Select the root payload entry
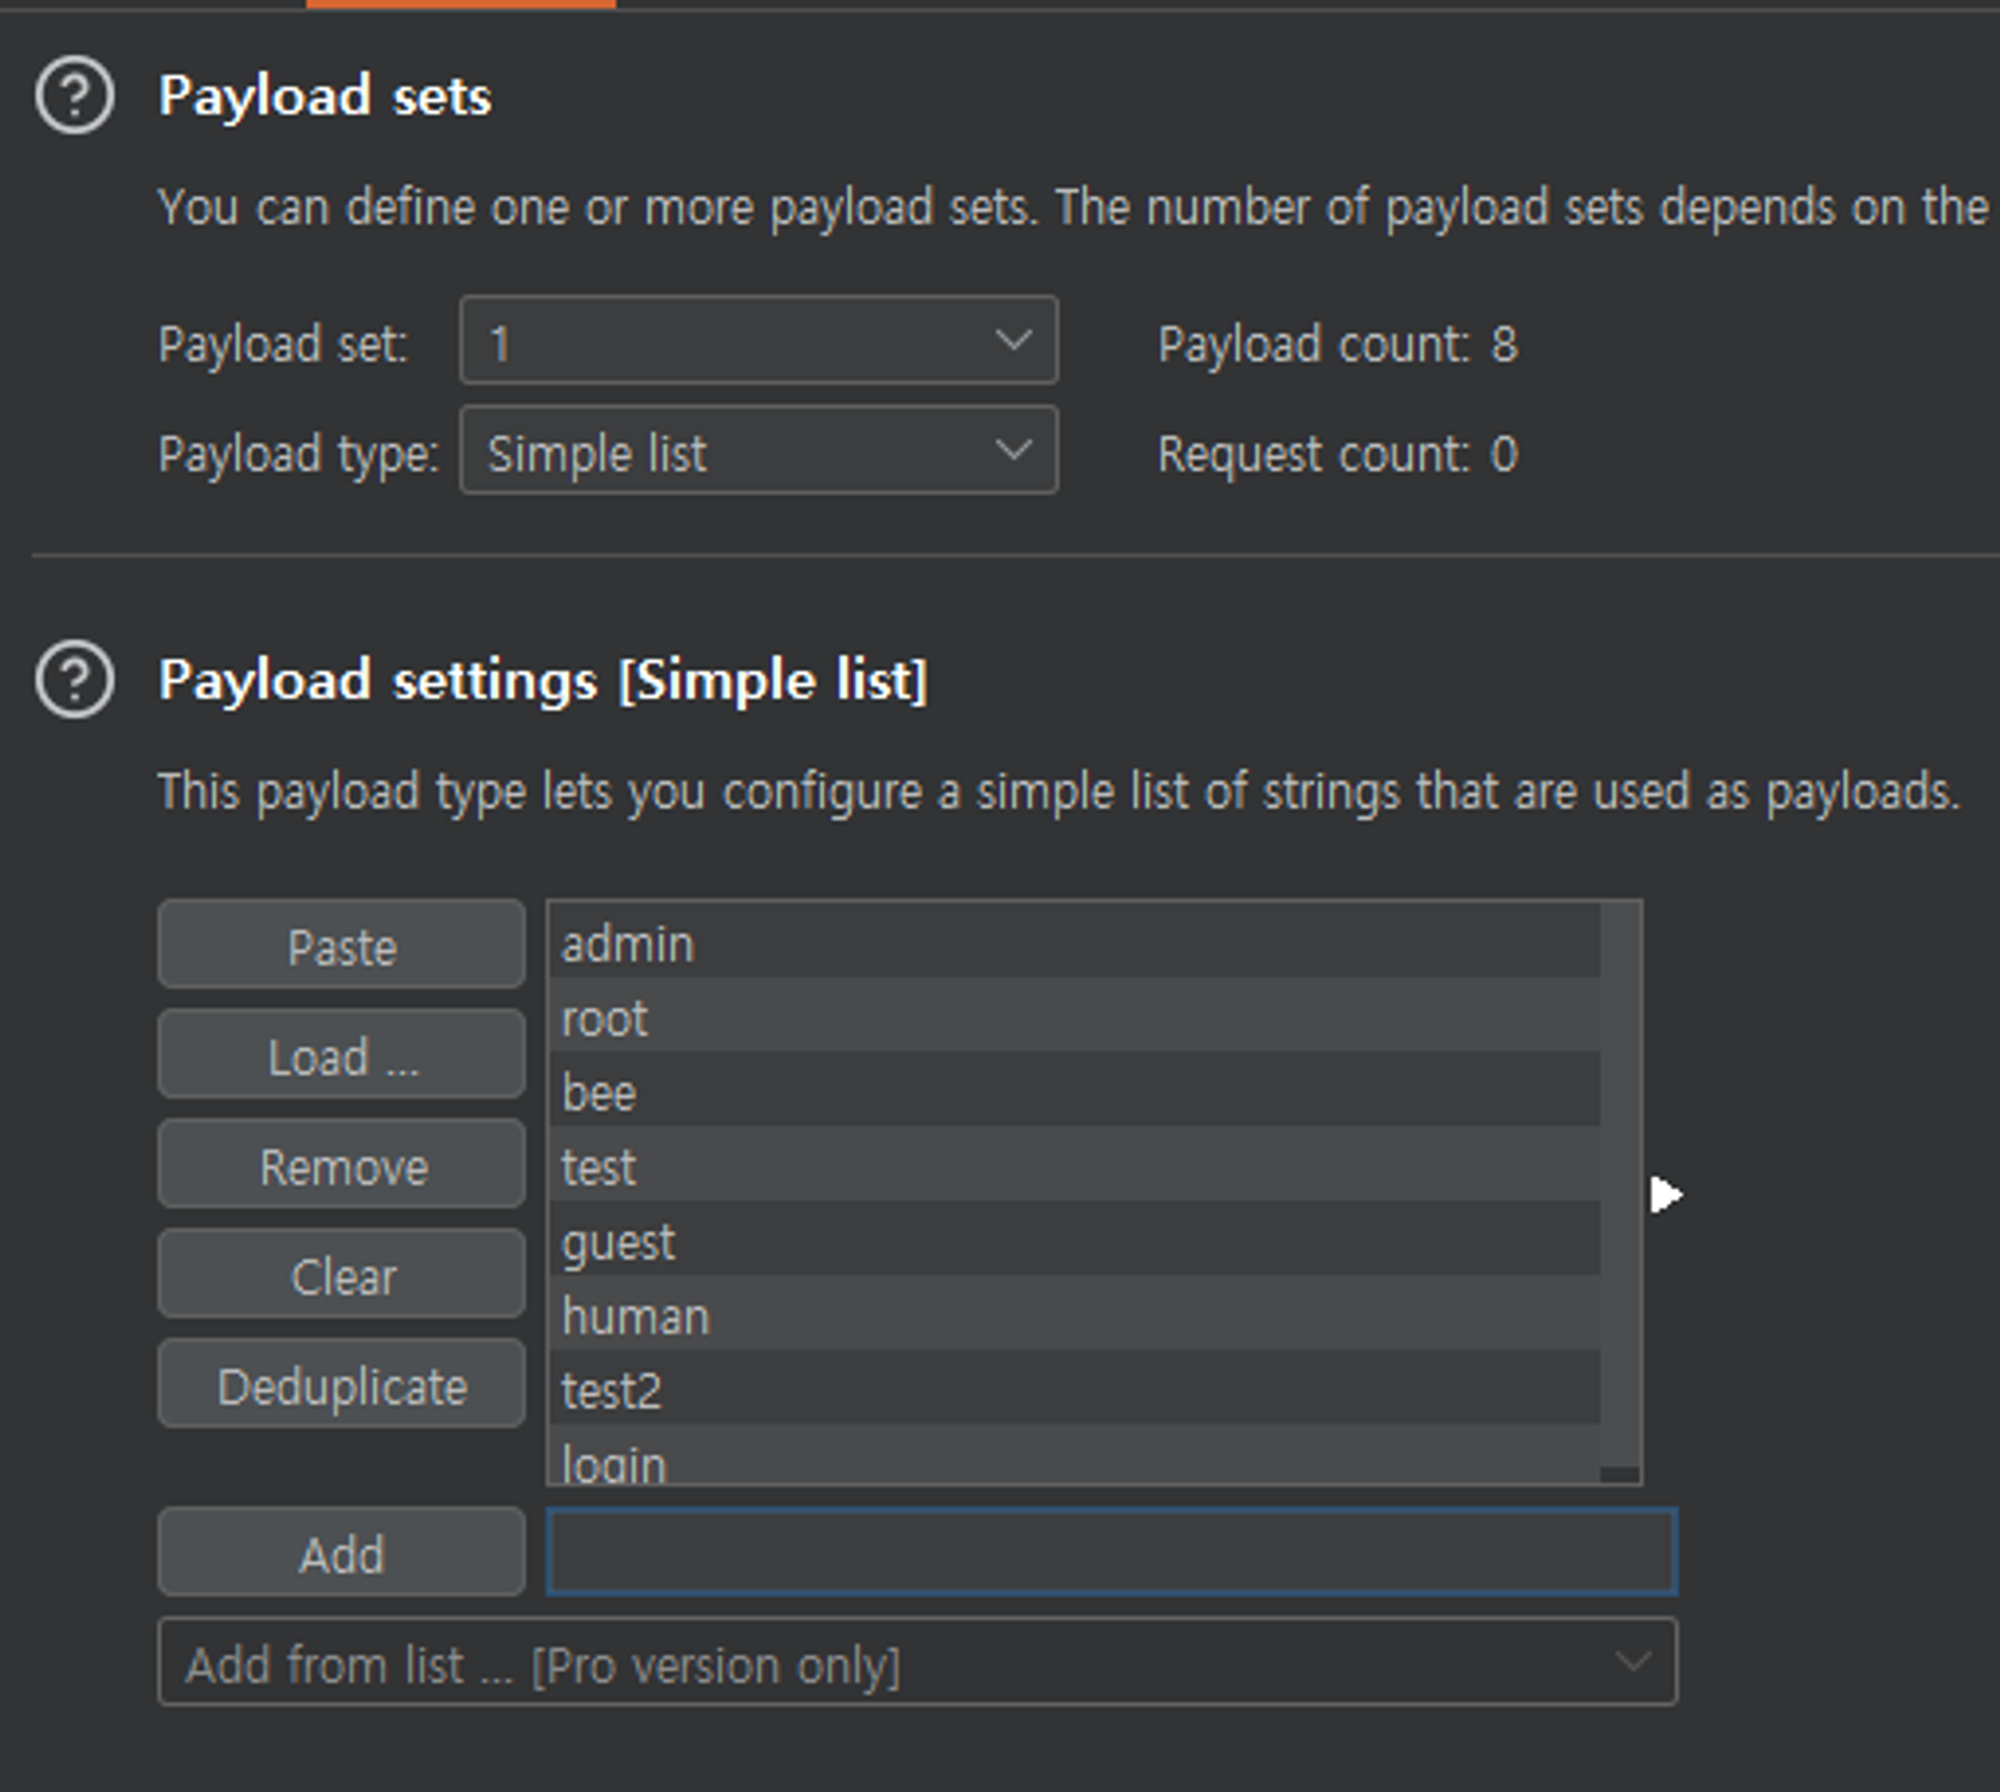This screenshot has width=2000, height=1792. tap(1074, 1014)
